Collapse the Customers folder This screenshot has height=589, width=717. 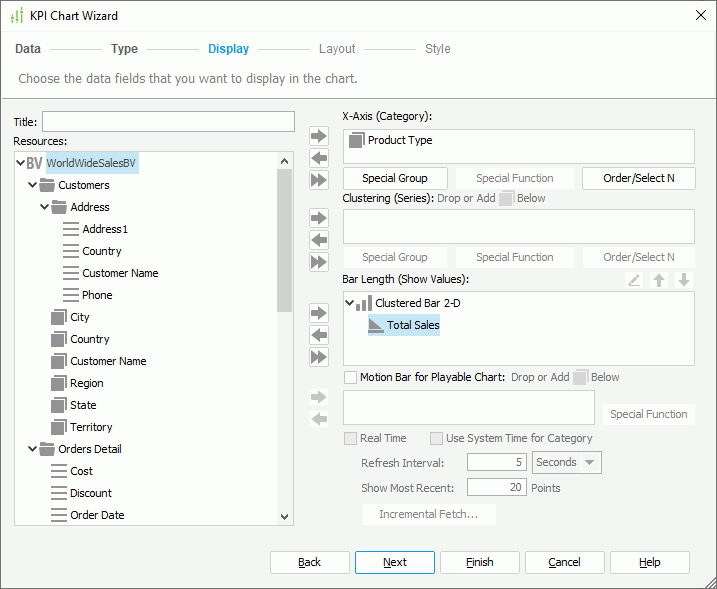[32, 185]
